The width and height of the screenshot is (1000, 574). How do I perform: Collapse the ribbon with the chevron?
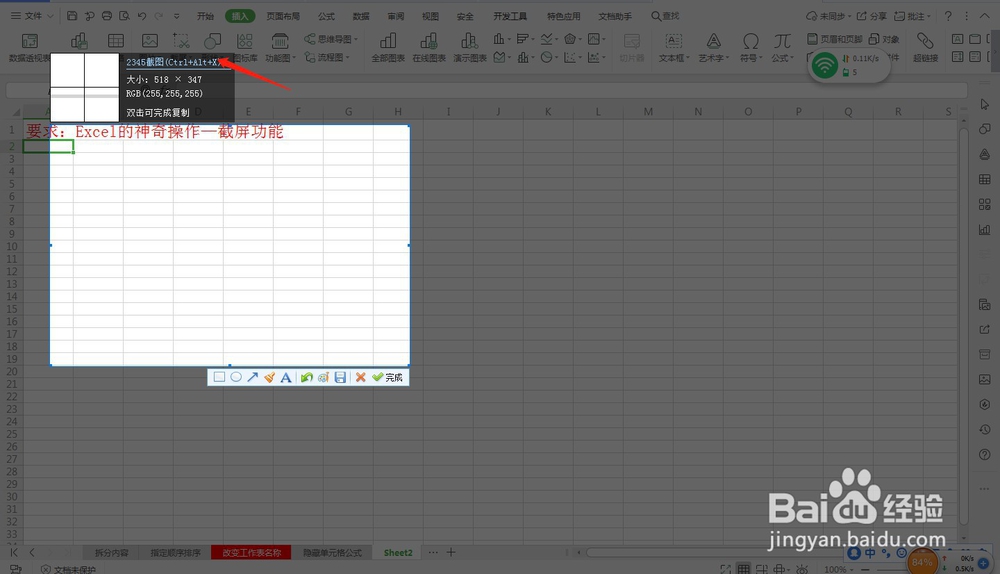pyautogui.click(x=985, y=16)
